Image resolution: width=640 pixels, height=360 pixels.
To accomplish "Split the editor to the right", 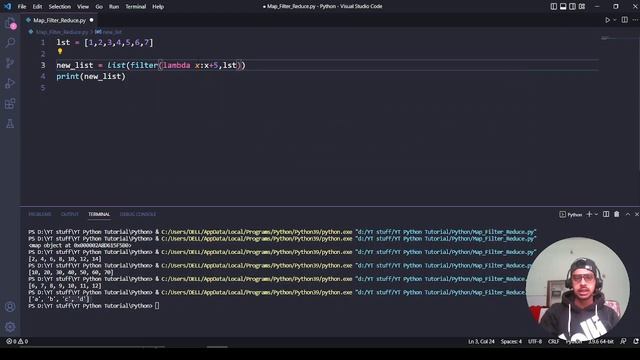I will point(624,20).
